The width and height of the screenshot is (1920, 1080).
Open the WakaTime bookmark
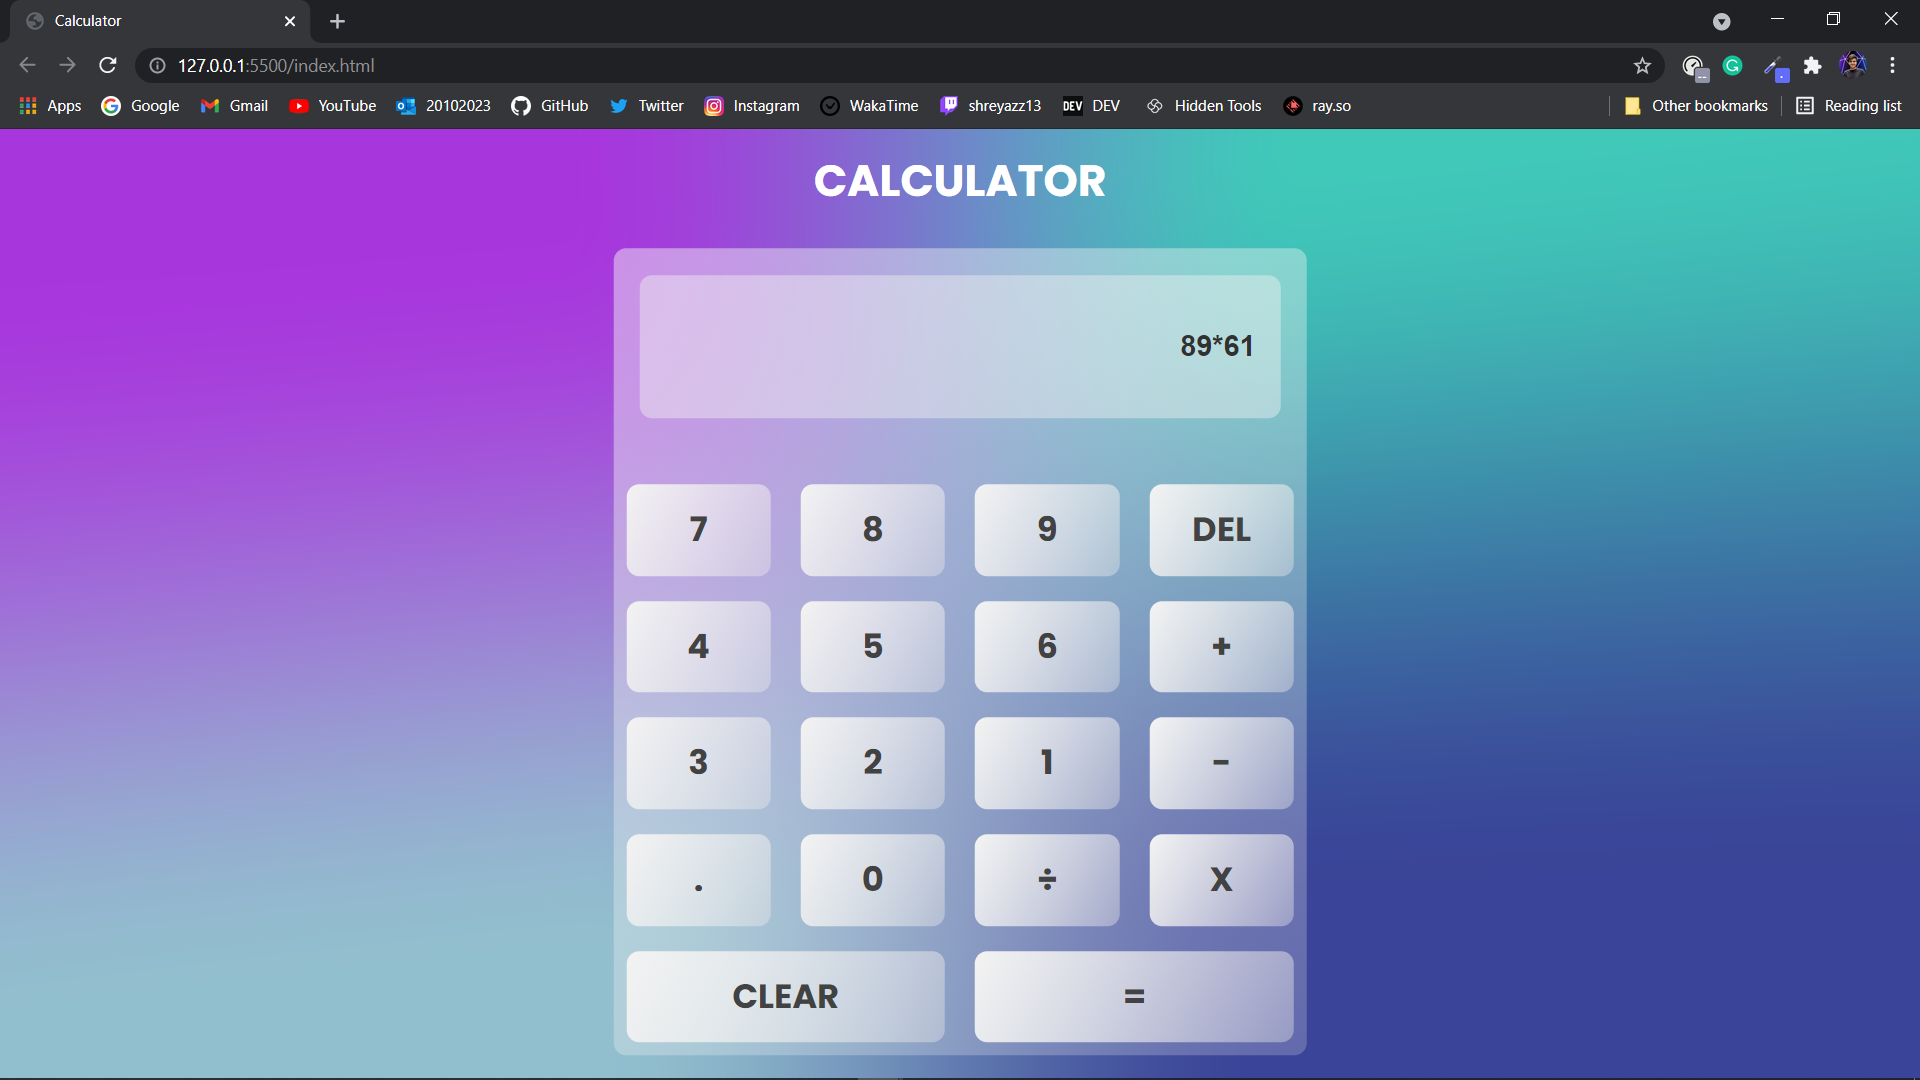[x=868, y=105]
